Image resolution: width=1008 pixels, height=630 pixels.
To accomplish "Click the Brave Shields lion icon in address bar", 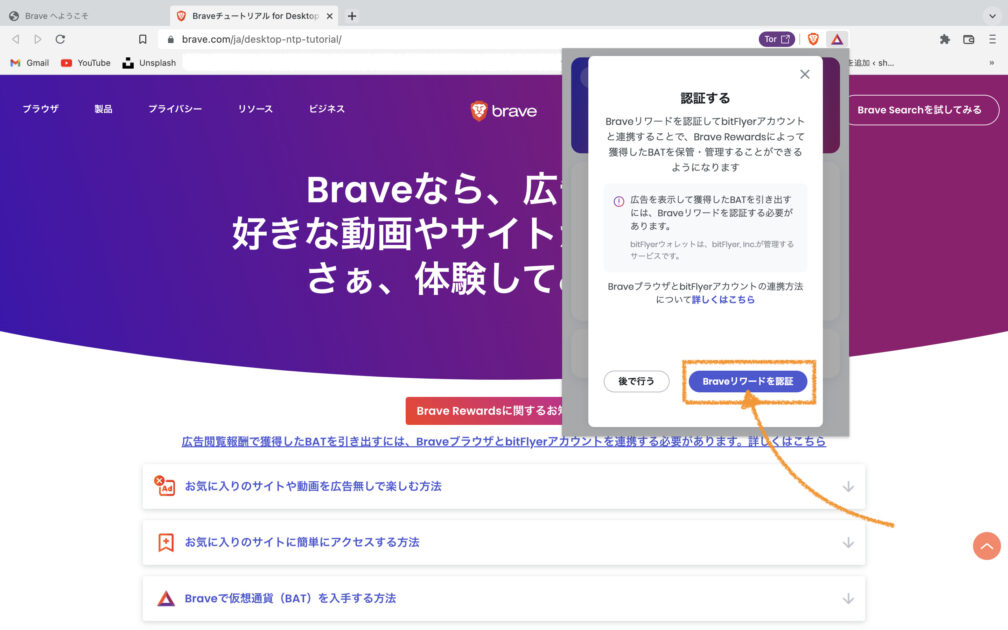I will click(813, 39).
